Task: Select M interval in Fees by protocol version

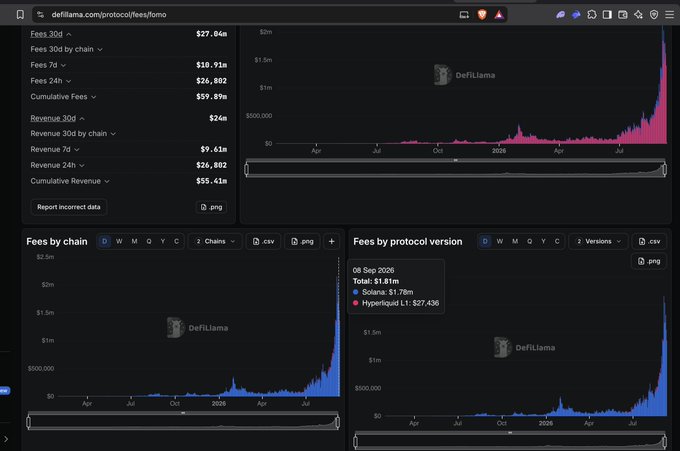Action: (515, 242)
